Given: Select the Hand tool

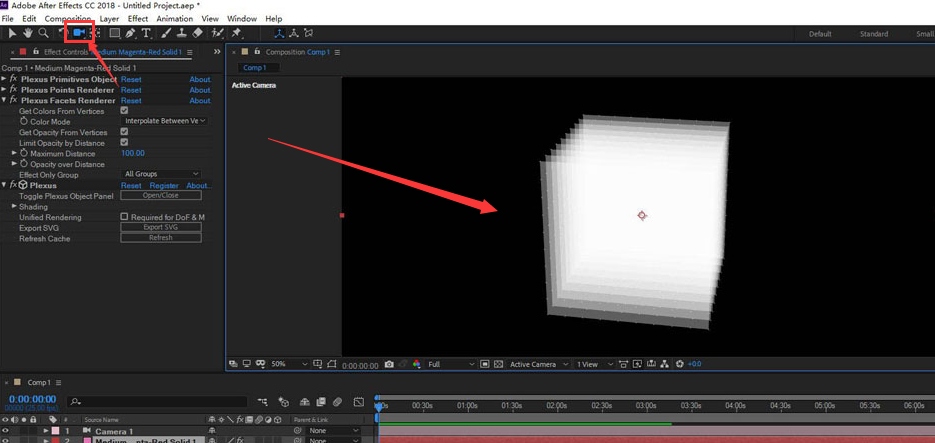Looking at the screenshot, I should point(27,33).
